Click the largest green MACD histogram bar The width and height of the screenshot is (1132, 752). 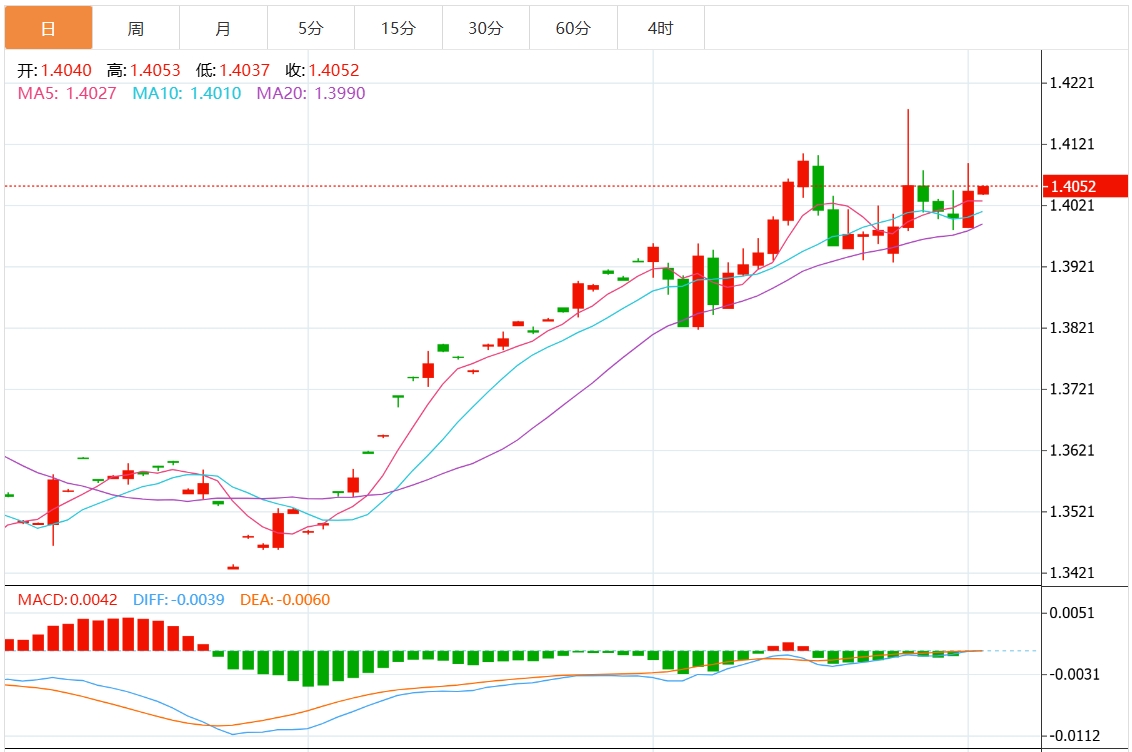tap(308, 668)
